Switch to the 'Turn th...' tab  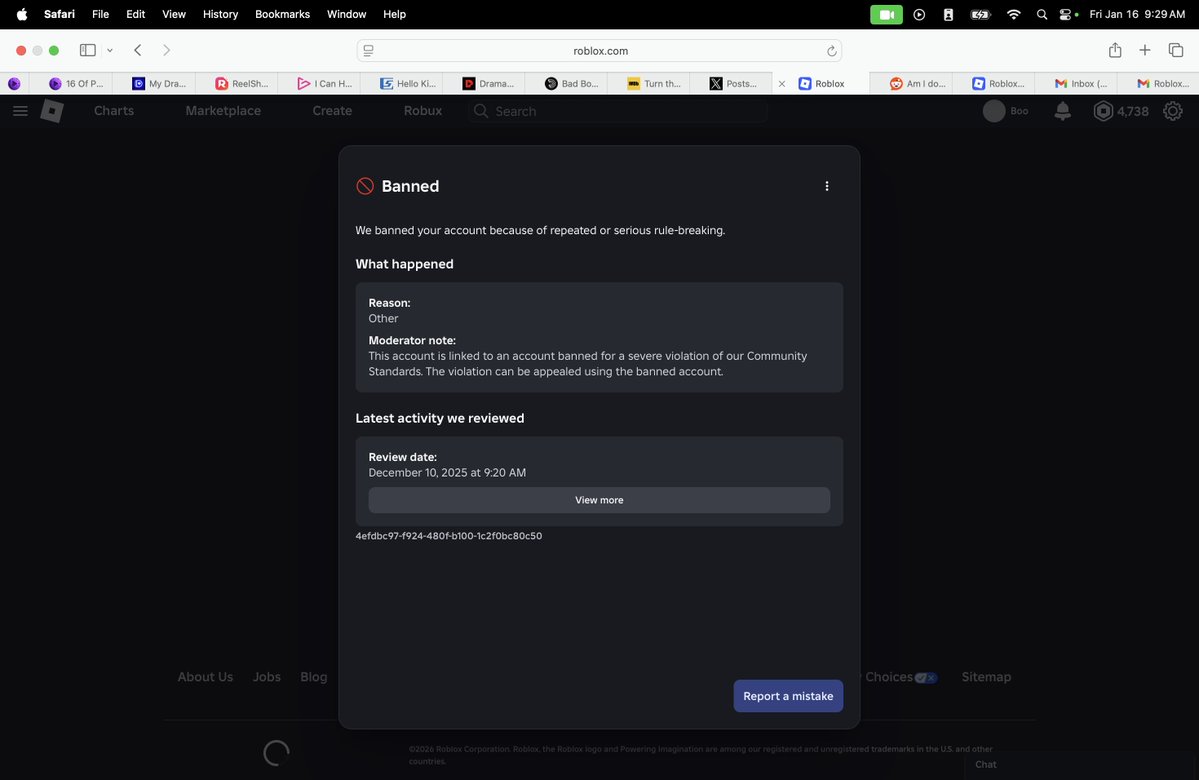click(x=653, y=83)
